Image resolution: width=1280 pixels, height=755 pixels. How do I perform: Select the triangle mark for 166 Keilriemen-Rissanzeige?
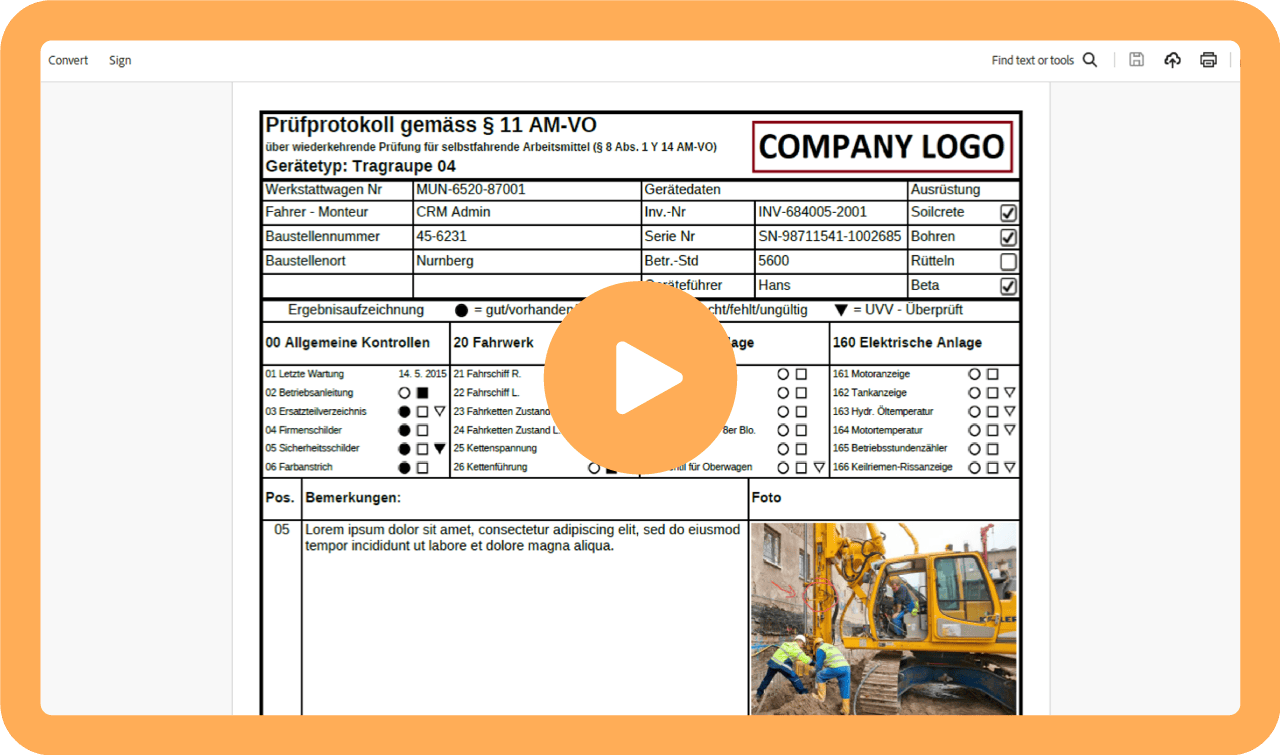coord(1009,467)
